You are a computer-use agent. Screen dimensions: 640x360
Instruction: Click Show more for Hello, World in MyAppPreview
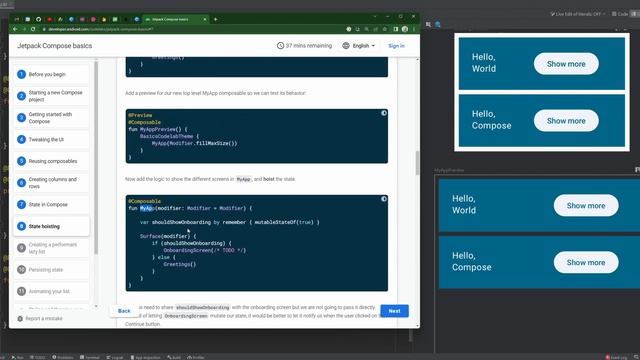tap(586, 205)
